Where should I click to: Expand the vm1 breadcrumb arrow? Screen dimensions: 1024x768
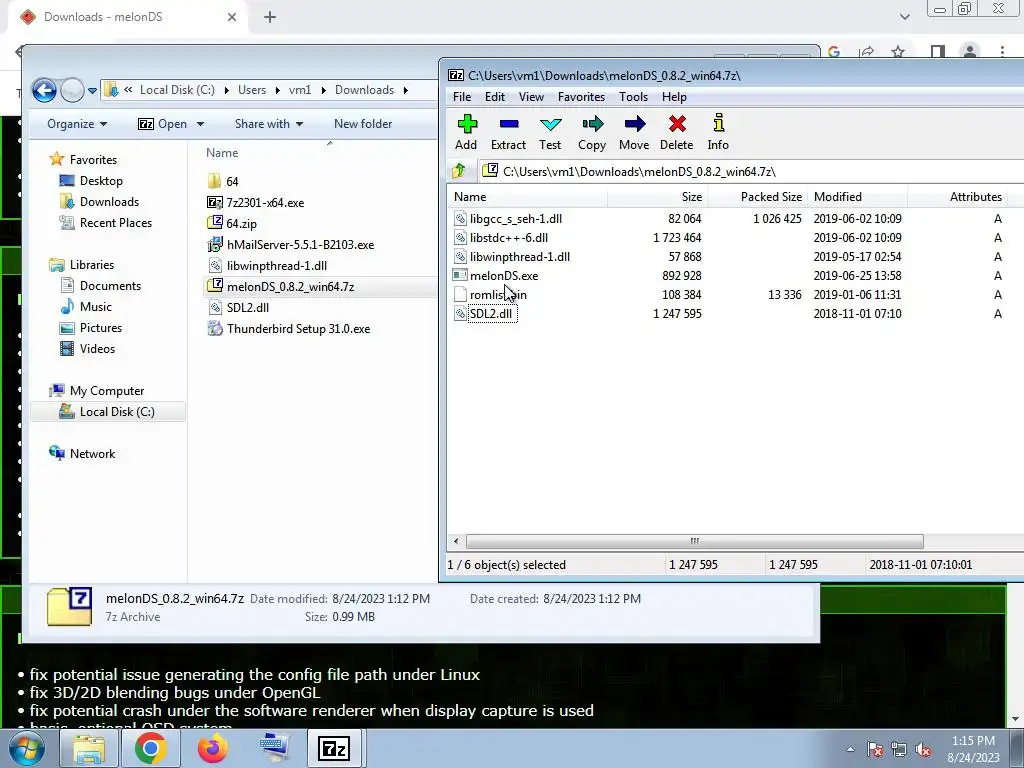pyautogui.click(x=323, y=90)
